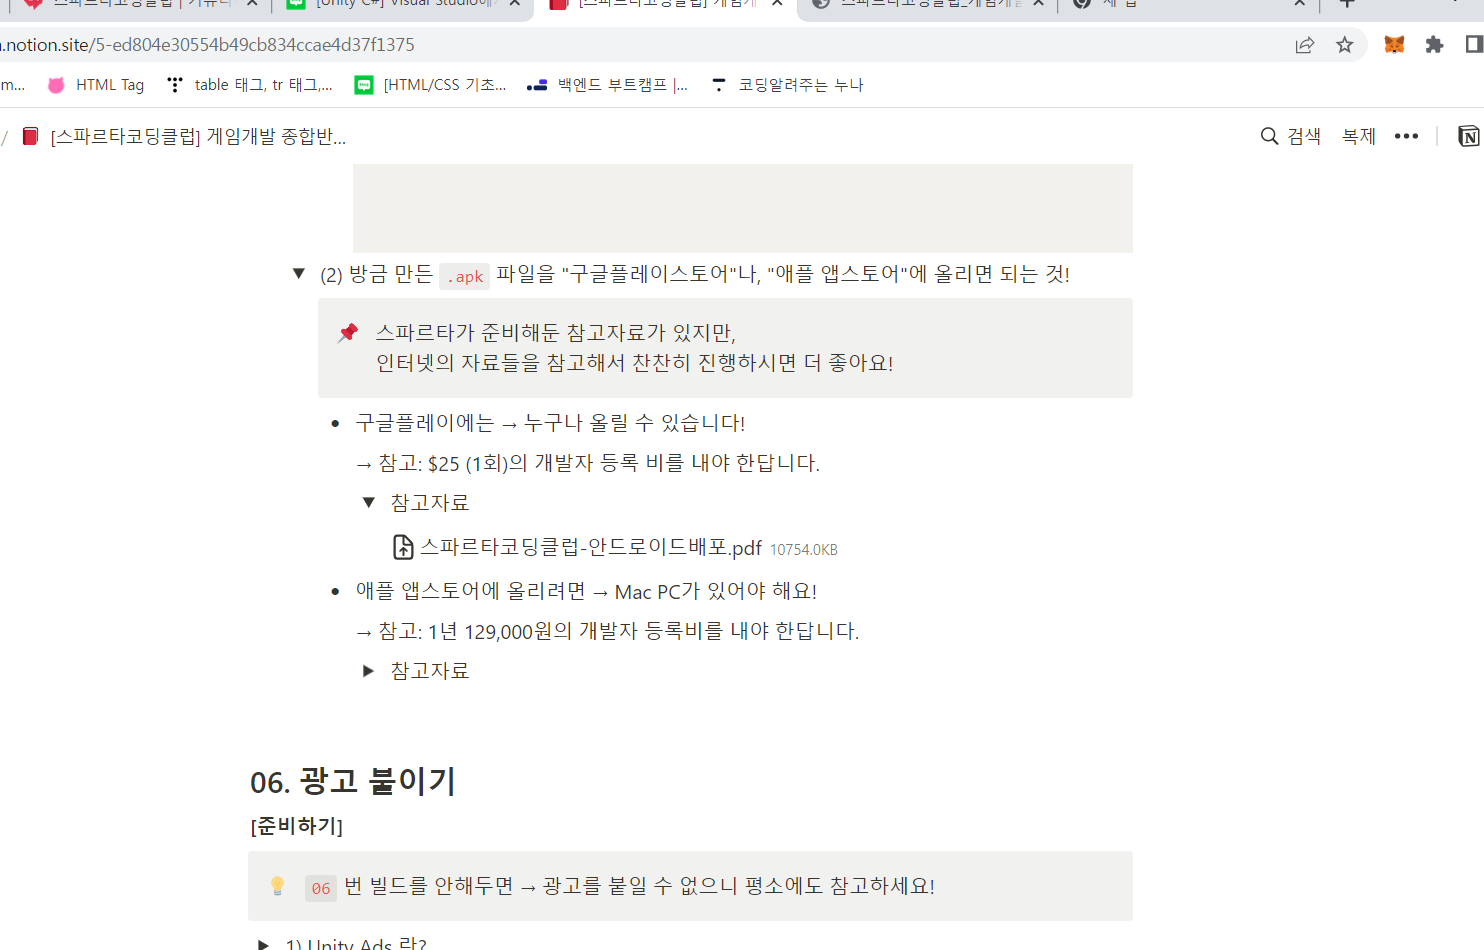Screen dimensions: 1484x950
Task: Share this page via address bar icon
Action: click(x=1305, y=45)
